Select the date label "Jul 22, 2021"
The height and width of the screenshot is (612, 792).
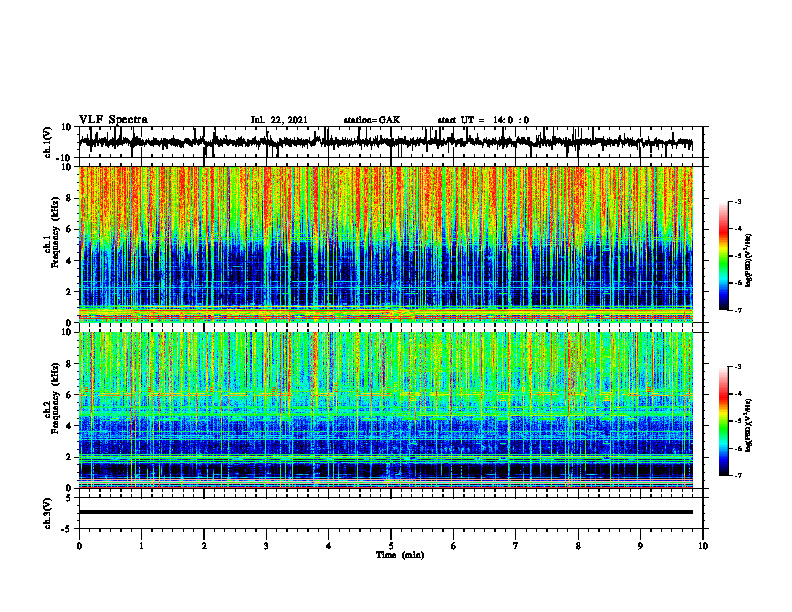click(x=279, y=120)
